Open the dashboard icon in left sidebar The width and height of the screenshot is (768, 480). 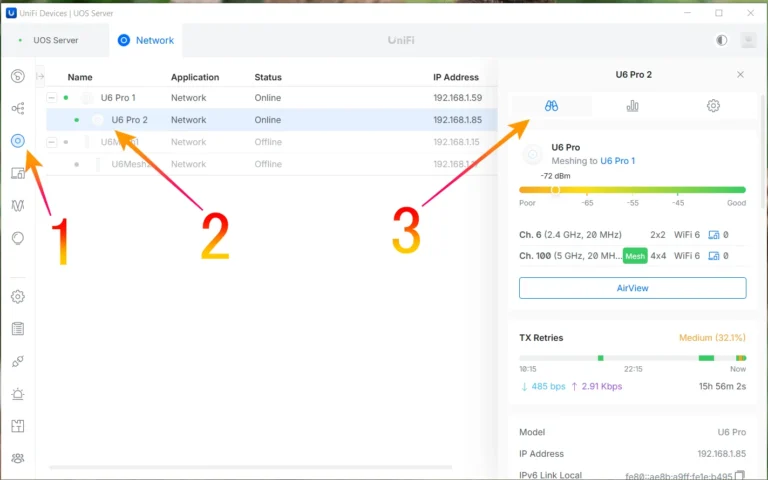pos(18,76)
